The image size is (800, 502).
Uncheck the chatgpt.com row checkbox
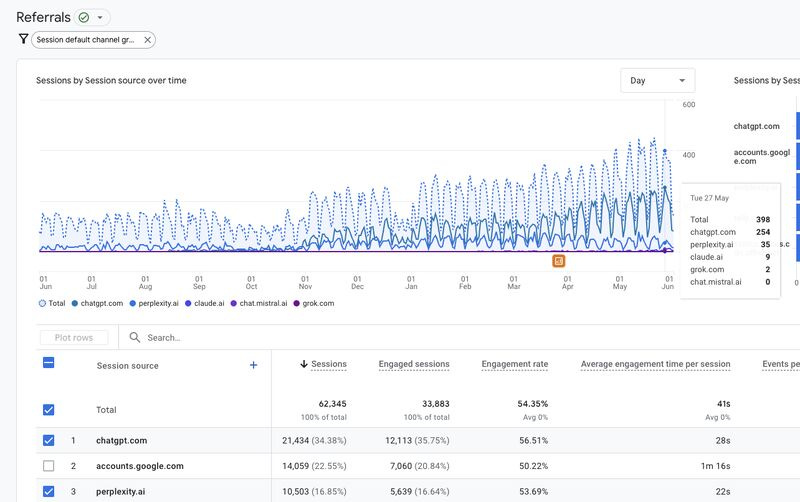coord(48,440)
